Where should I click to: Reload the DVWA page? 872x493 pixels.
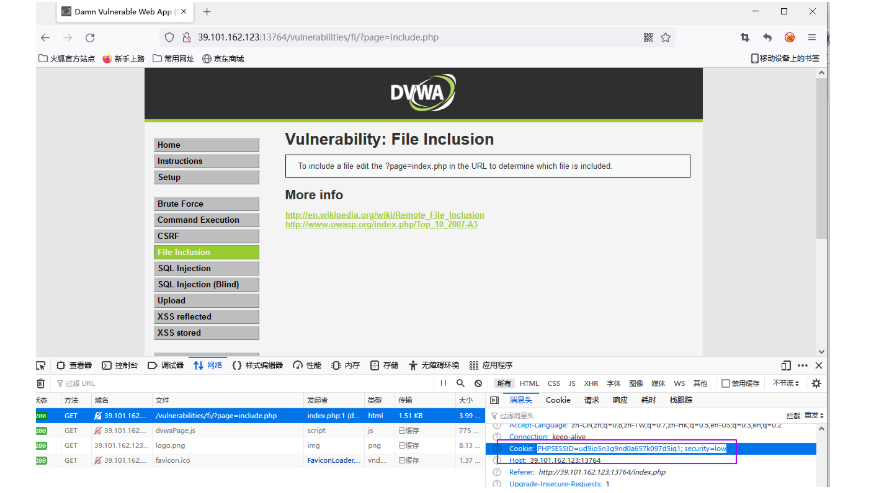tap(90, 37)
